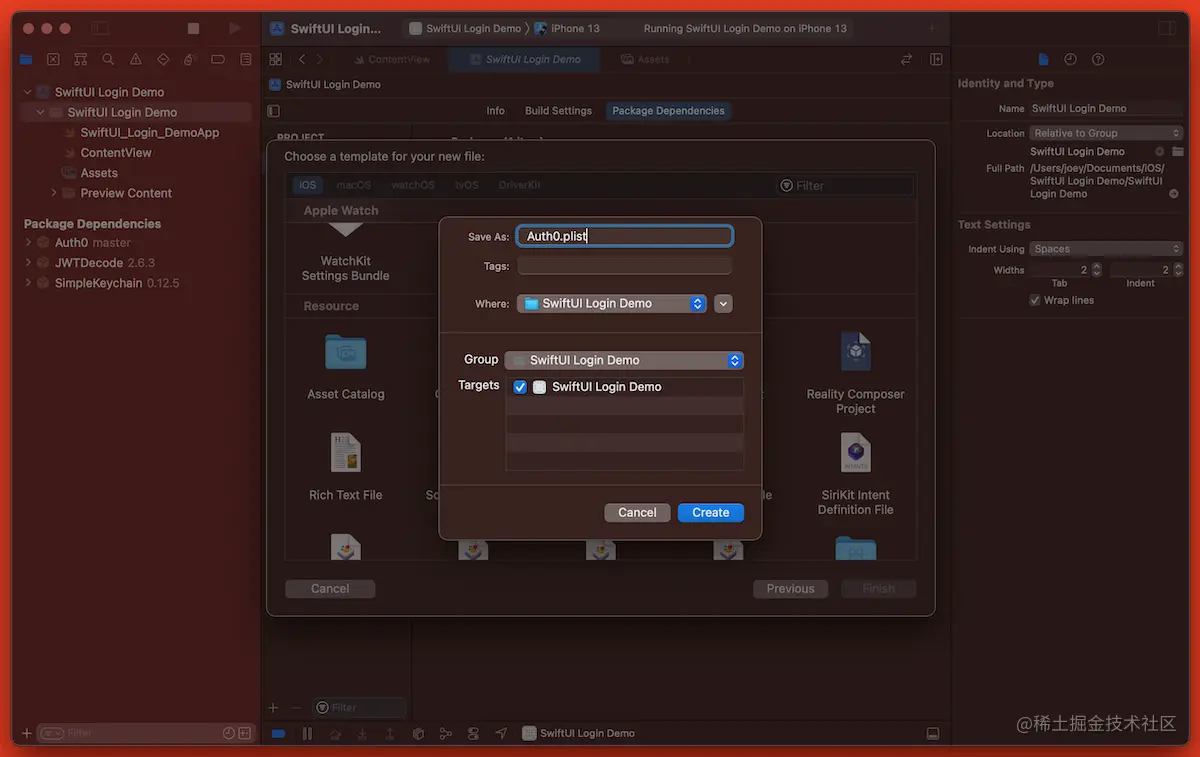Click the Simulate Location arrow icon
Image resolution: width=1200 pixels, height=757 pixels.
coord(501,734)
